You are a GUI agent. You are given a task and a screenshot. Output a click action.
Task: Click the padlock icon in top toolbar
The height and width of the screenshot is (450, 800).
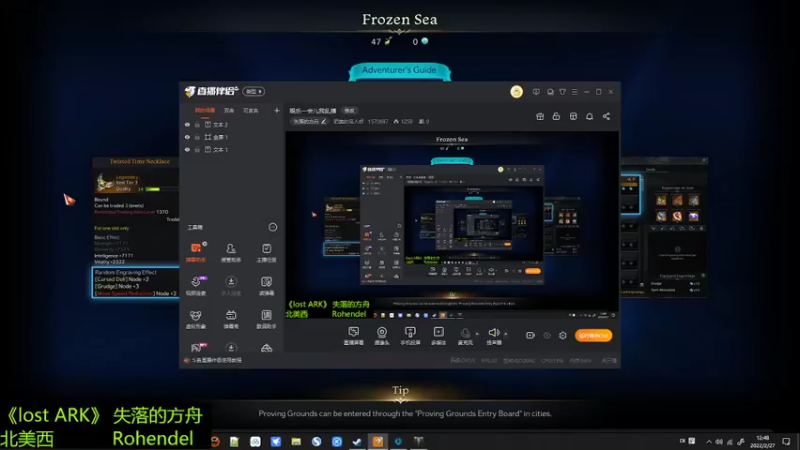tap(556, 116)
